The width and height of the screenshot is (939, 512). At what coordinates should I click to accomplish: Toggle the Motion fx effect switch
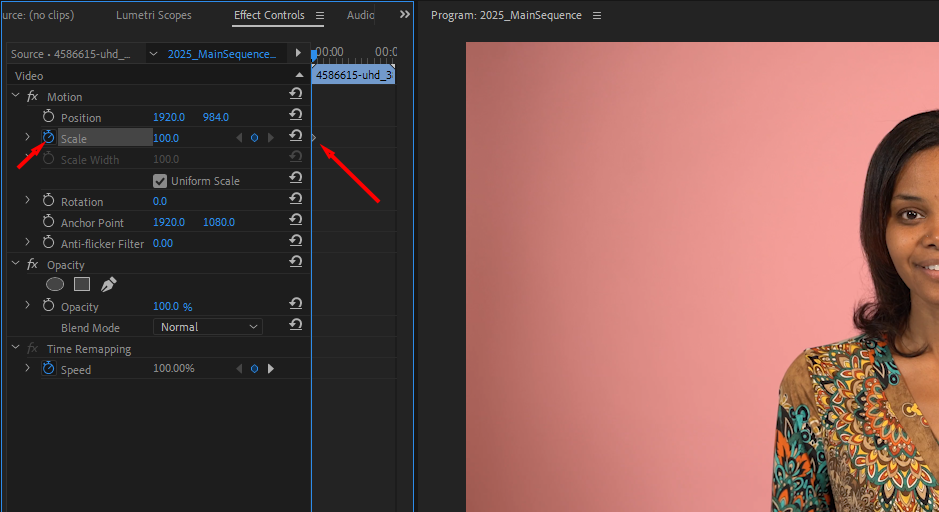32,96
